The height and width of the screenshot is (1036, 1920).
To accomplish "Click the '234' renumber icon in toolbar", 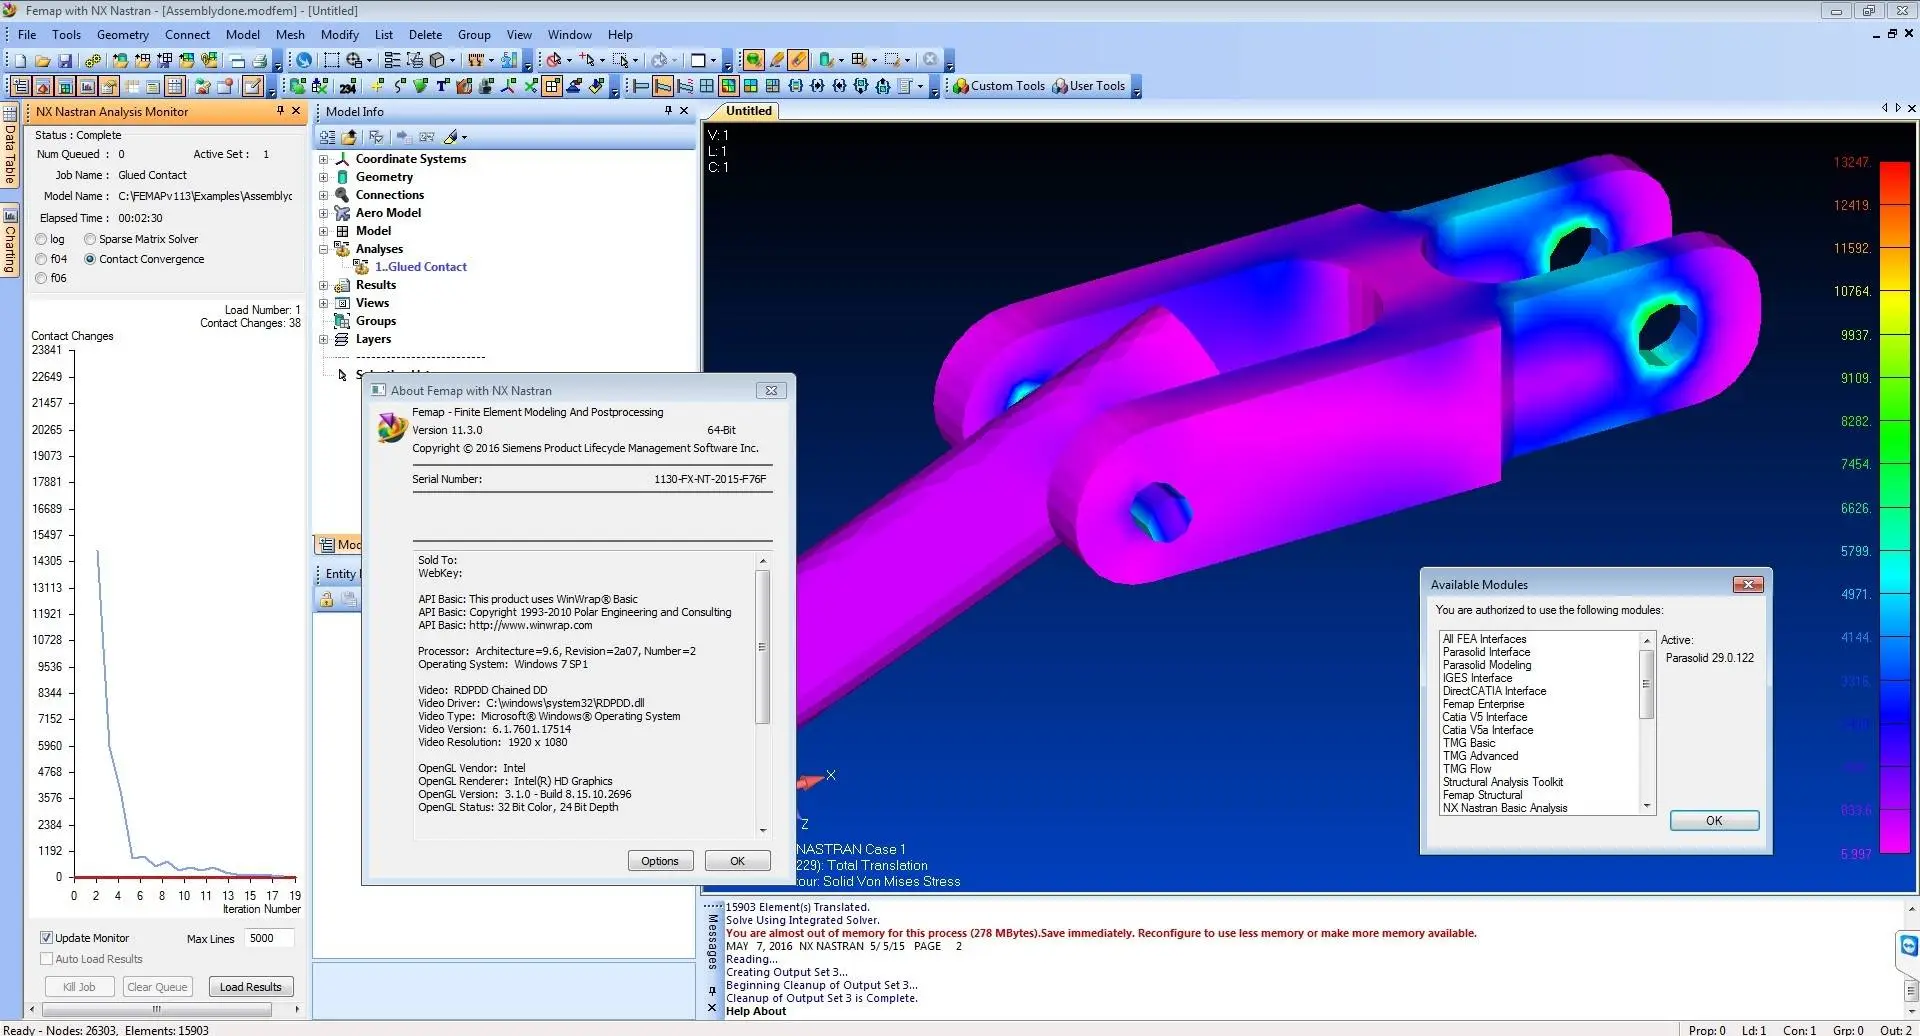I will [x=347, y=86].
